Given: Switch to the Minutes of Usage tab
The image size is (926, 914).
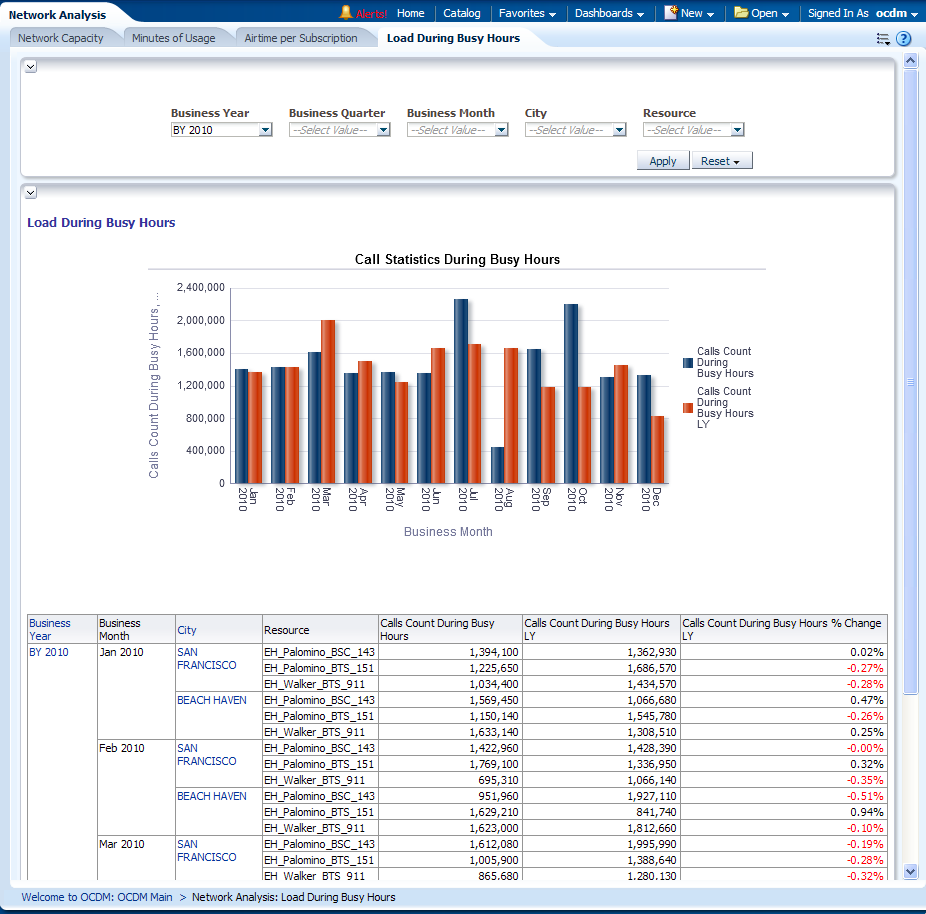Looking at the screenshot, I should click(x=173, y=38).
